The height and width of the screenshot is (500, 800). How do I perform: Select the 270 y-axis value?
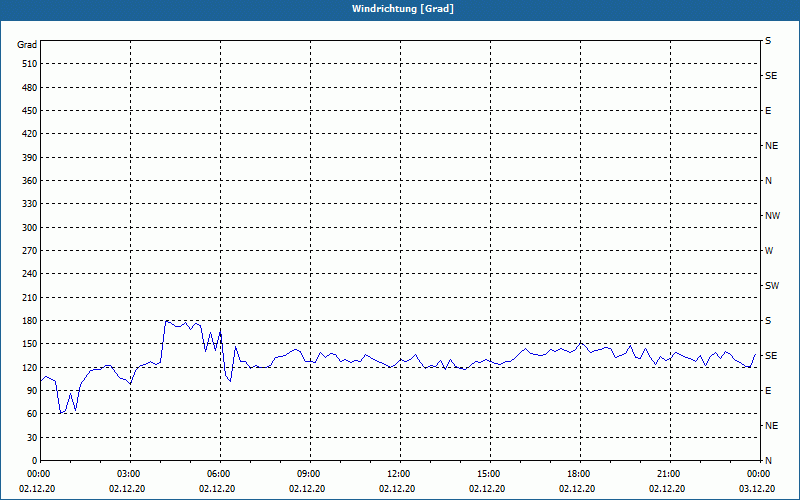tap(30, 251)
